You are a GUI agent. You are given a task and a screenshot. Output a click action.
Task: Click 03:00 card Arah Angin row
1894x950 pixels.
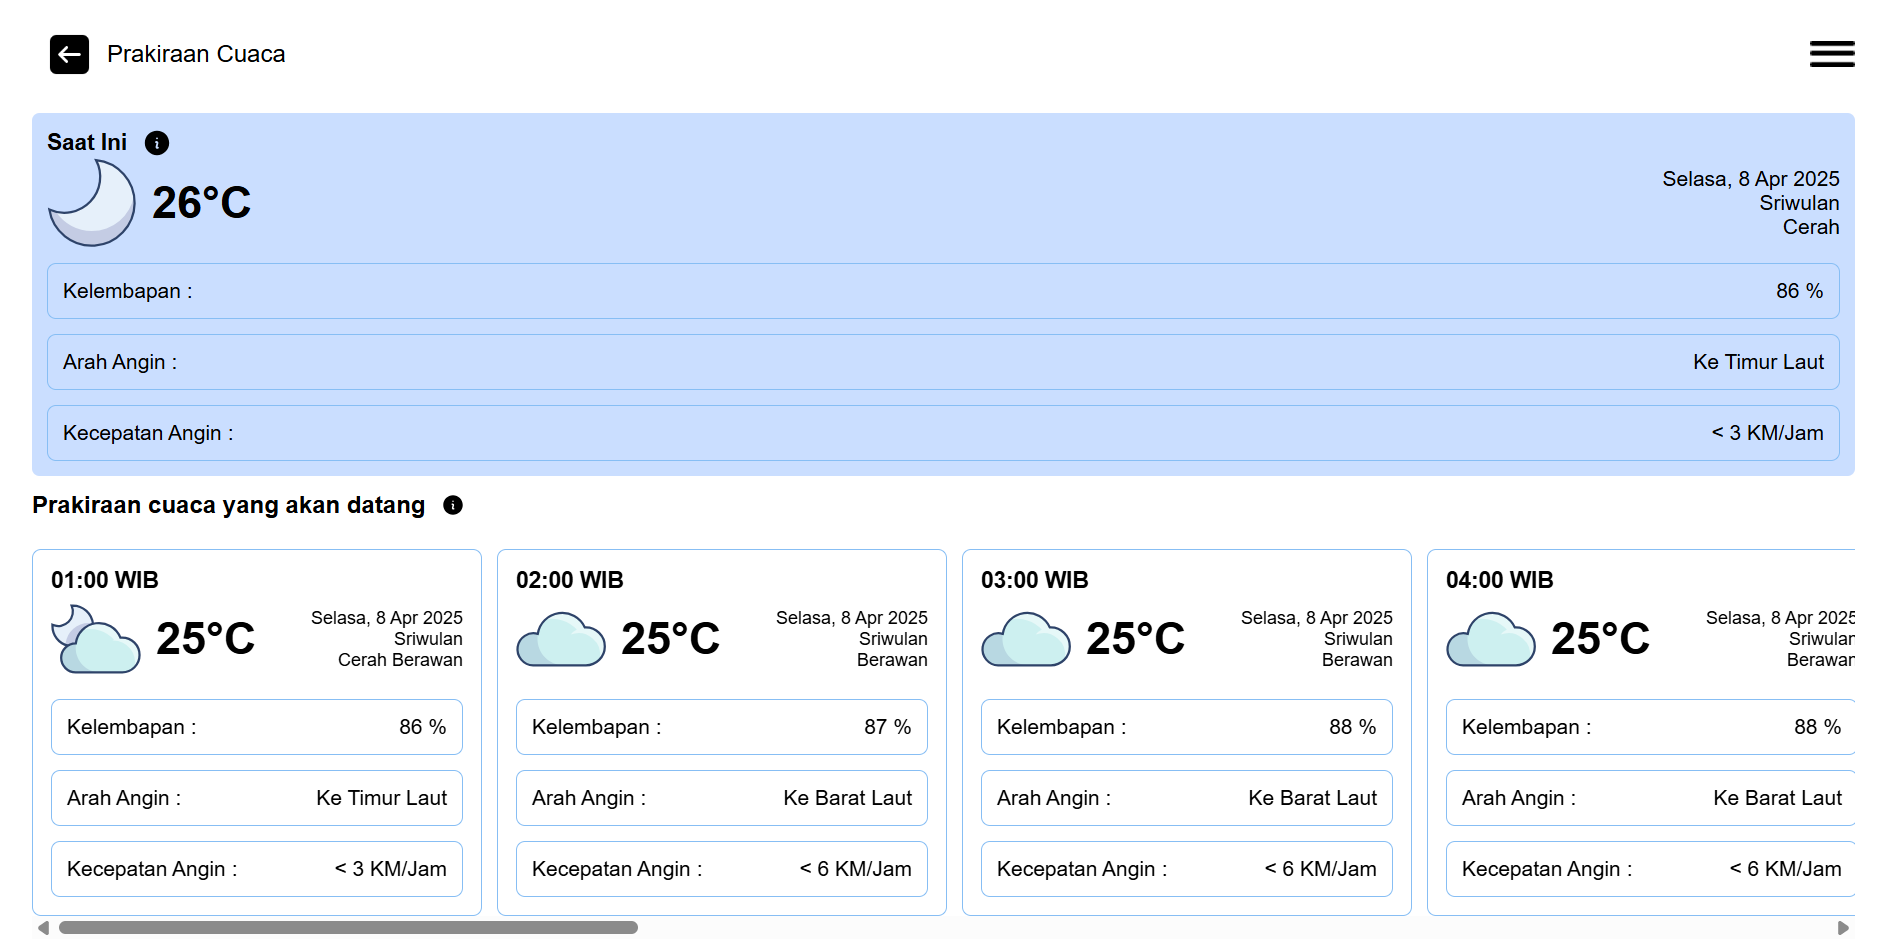pyautogui.click(x=1187, y=798)
